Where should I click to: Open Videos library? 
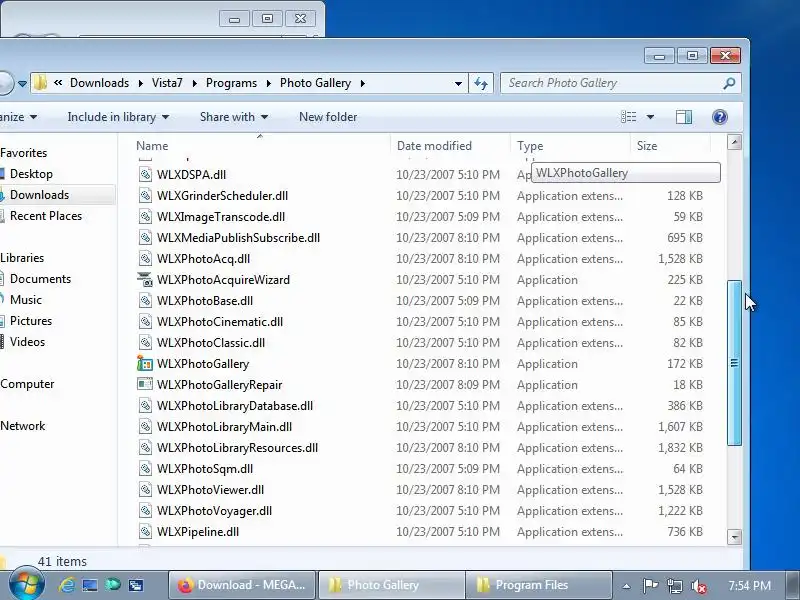27,342
